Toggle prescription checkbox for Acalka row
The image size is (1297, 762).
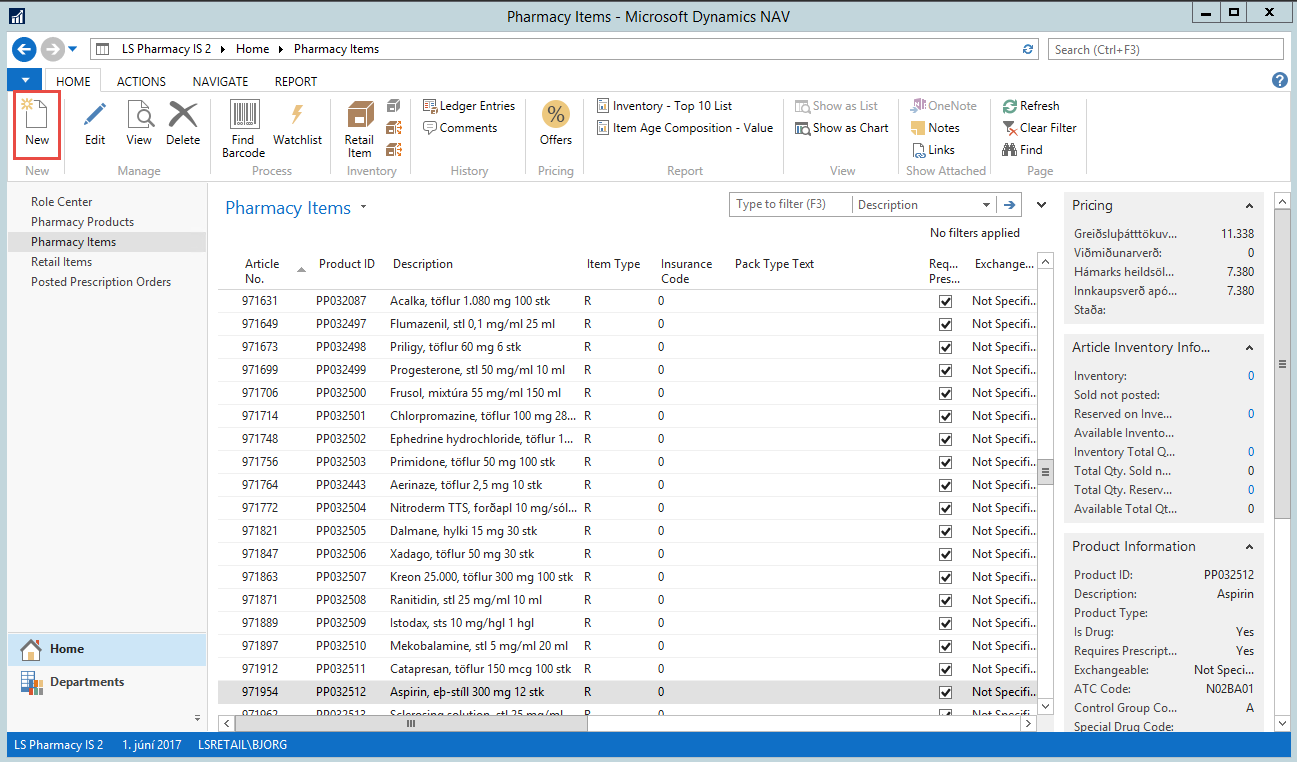click(945, 301)
